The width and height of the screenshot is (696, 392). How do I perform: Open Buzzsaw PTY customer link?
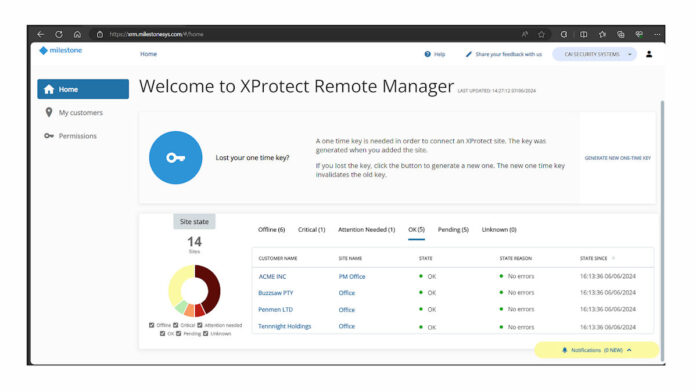coord(276,293)
